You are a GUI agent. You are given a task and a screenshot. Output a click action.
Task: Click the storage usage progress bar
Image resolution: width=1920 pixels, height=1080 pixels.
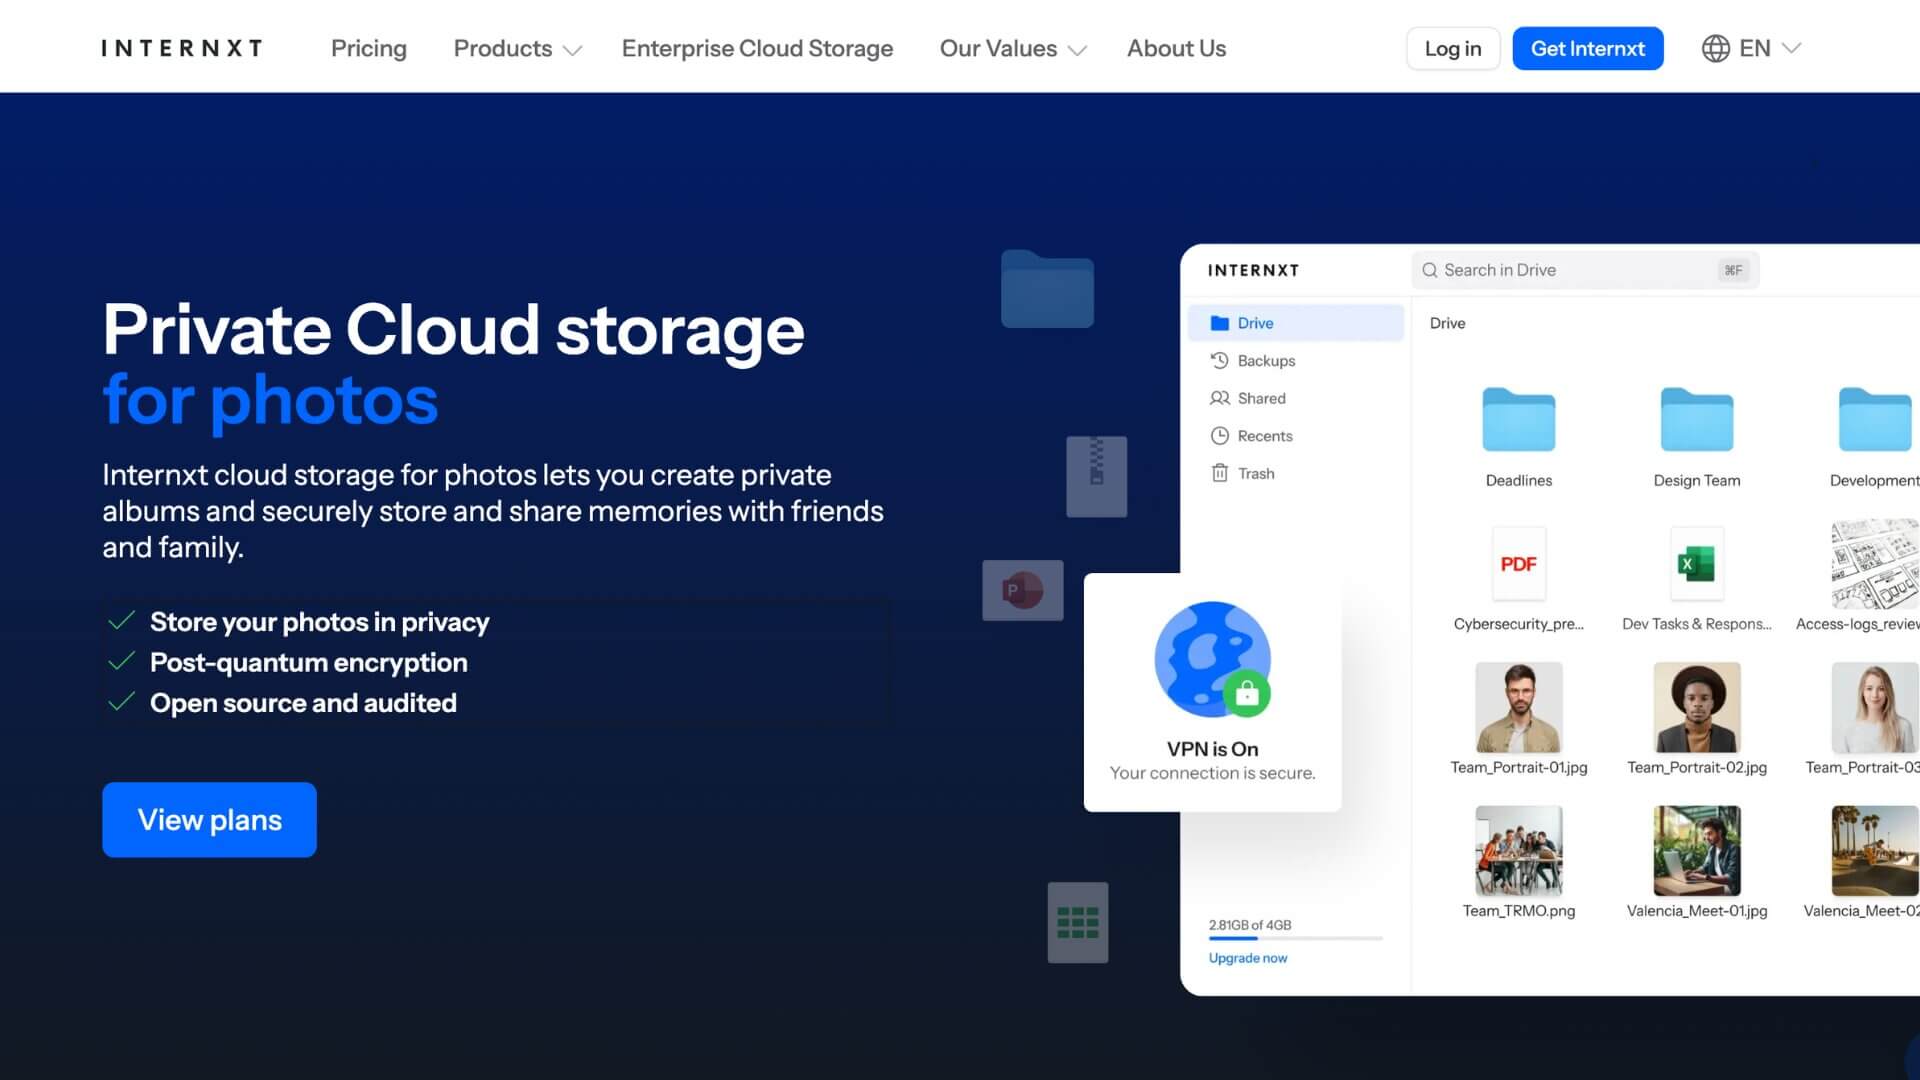pyautogui.click(x=1295, y=939)
